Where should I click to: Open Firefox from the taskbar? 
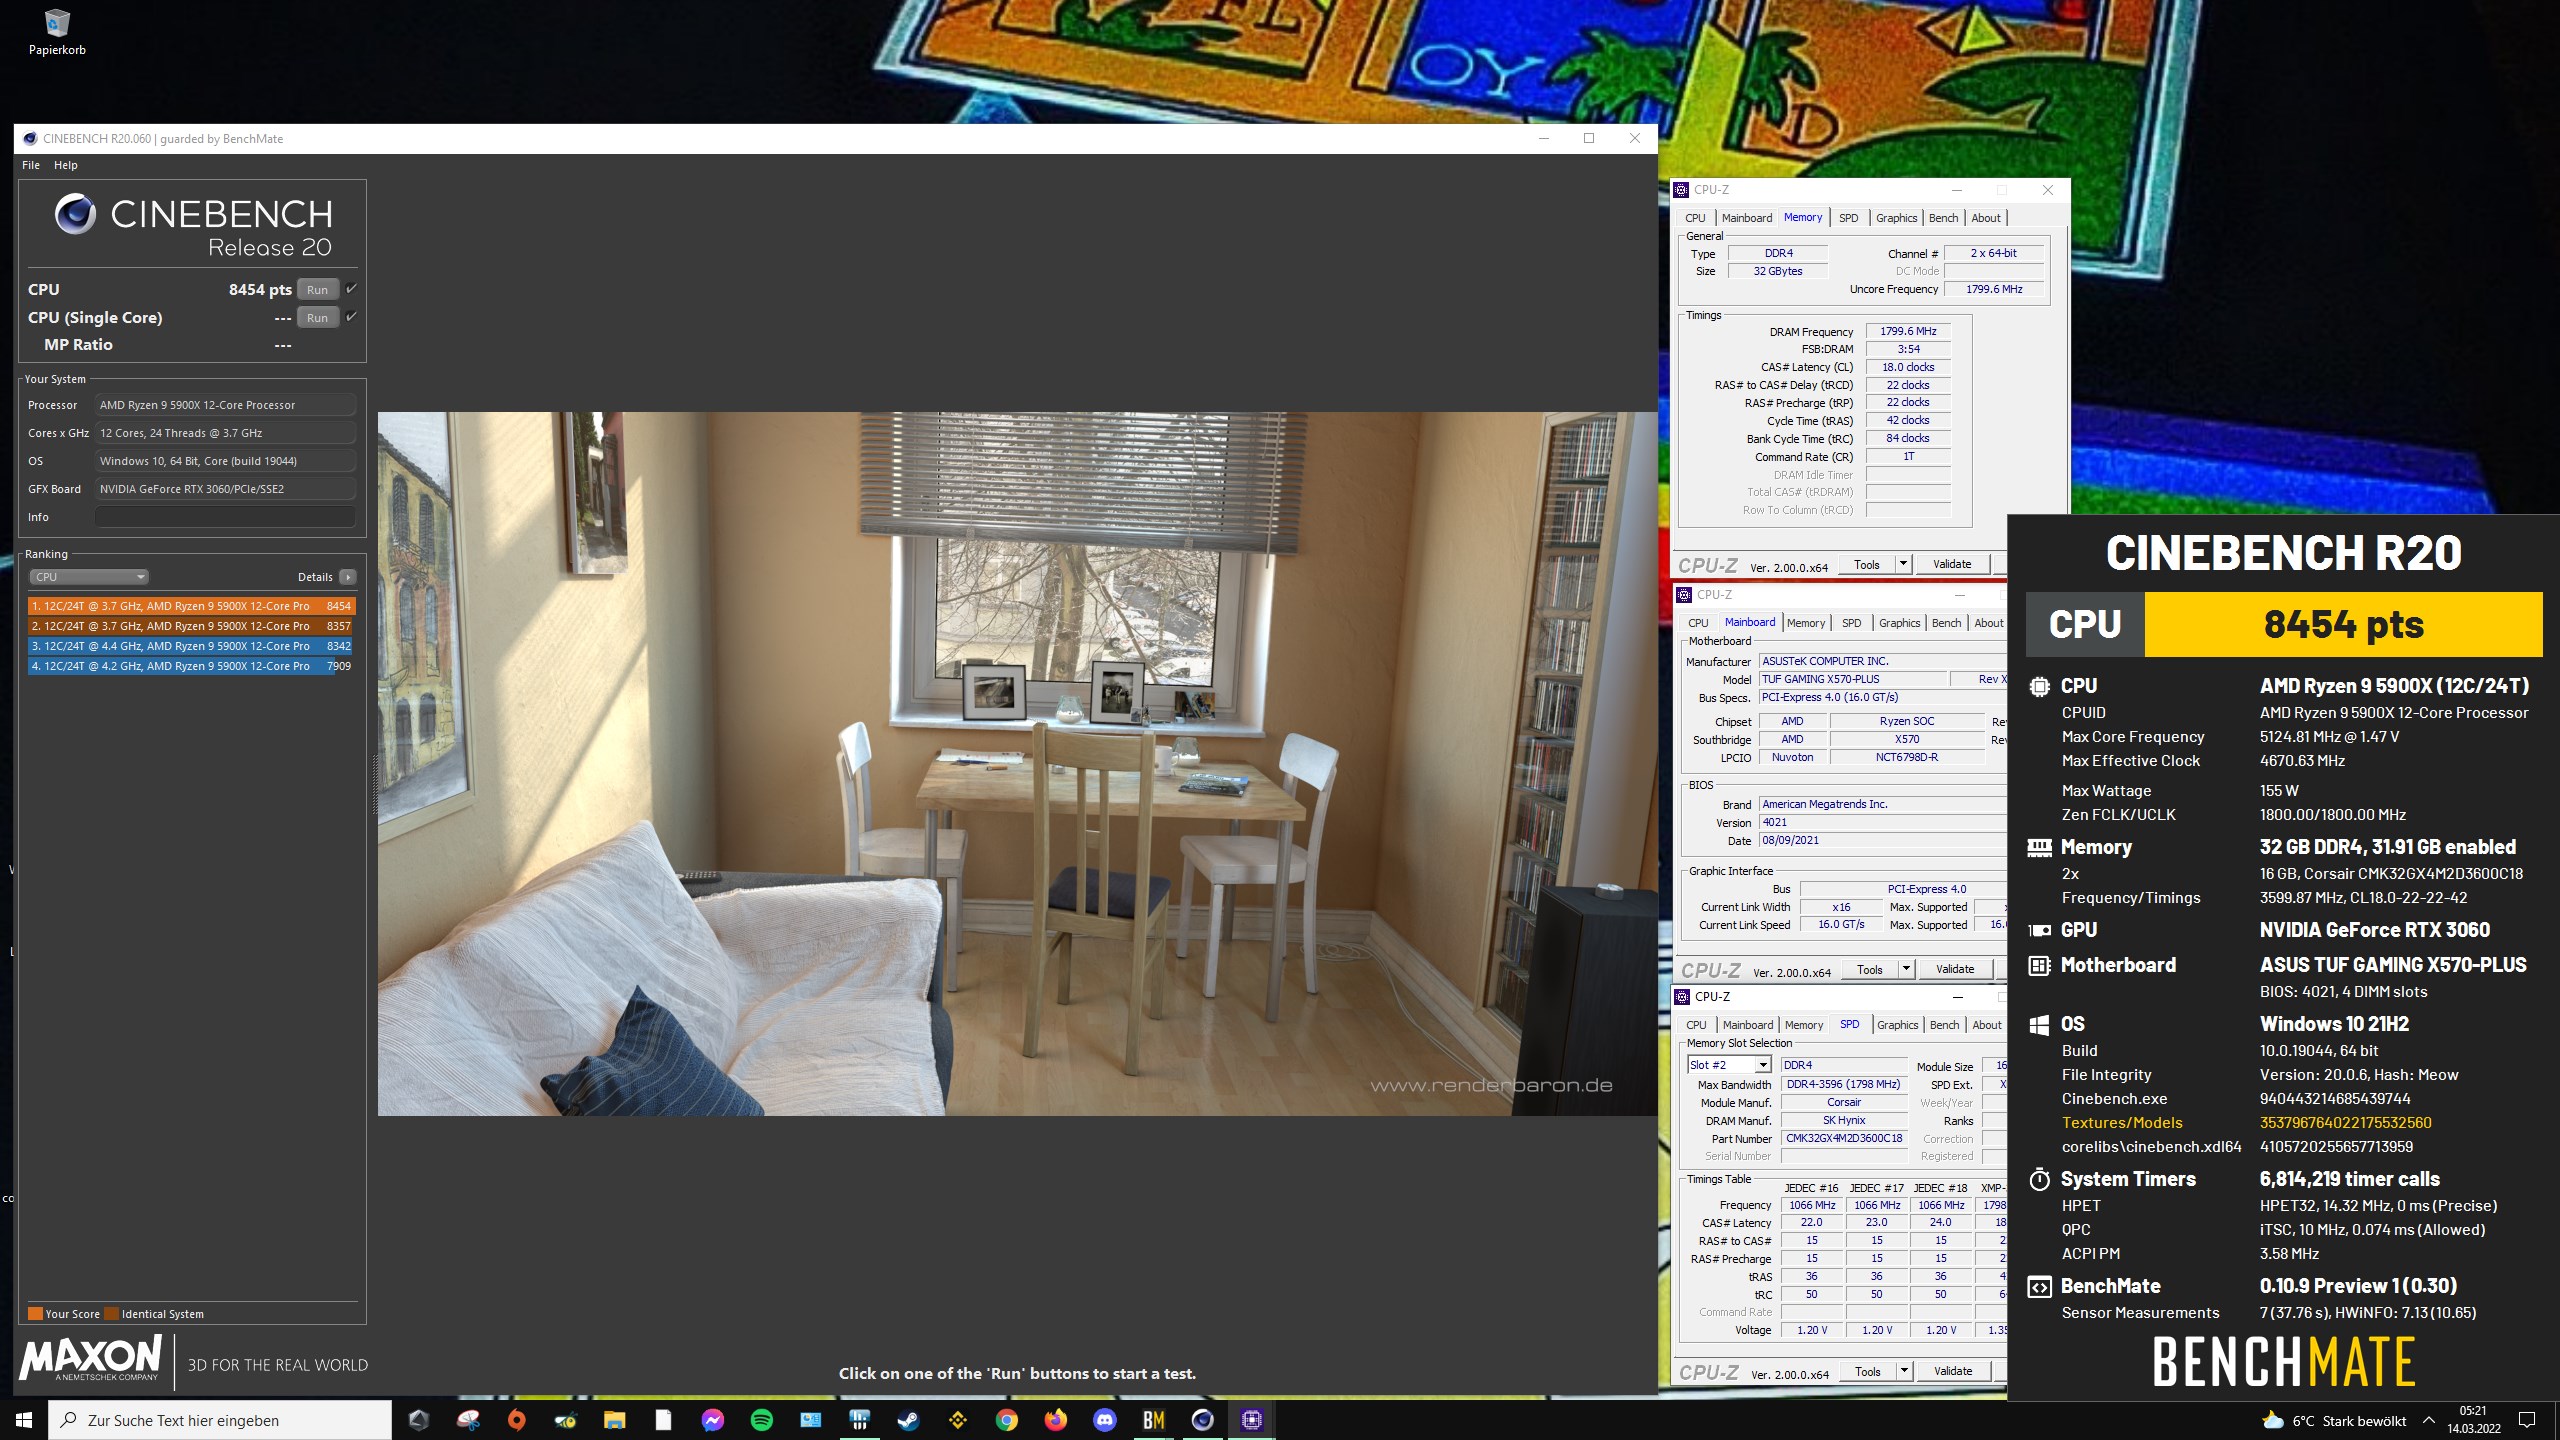point(1055,1420)
